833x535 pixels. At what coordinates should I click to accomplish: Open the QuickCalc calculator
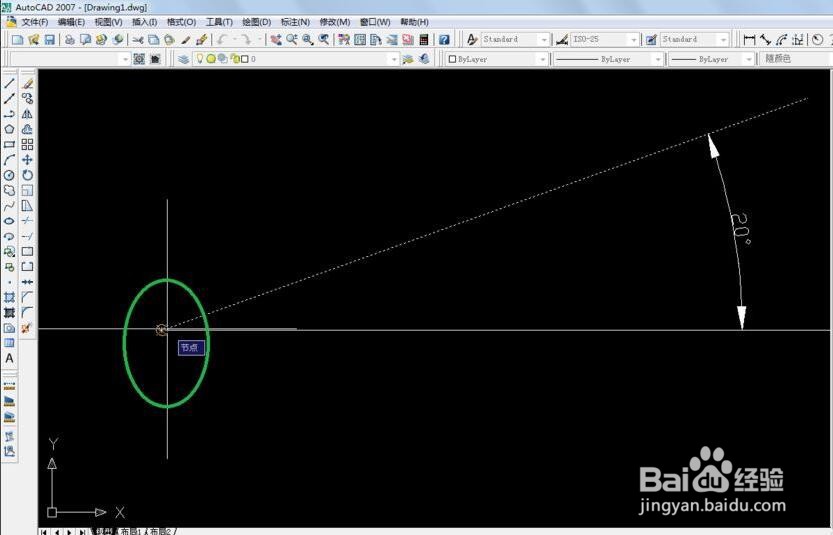[x=424, y=40]
